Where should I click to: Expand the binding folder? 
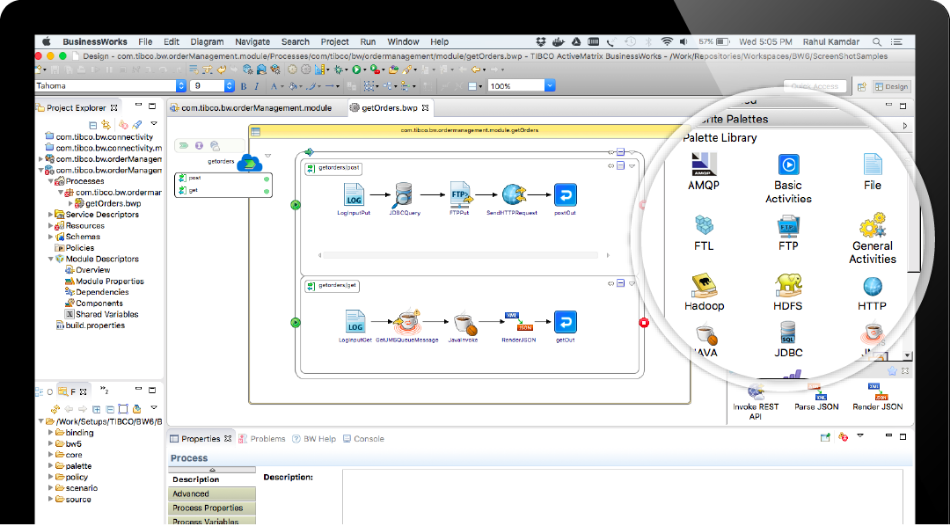point(51,432)
